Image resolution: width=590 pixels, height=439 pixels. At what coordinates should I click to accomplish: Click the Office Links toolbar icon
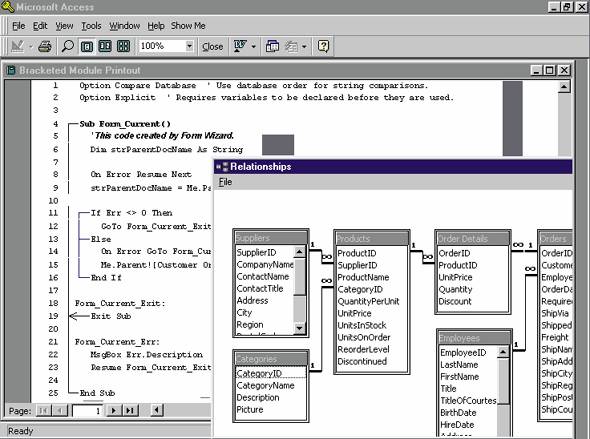[240, 46]
